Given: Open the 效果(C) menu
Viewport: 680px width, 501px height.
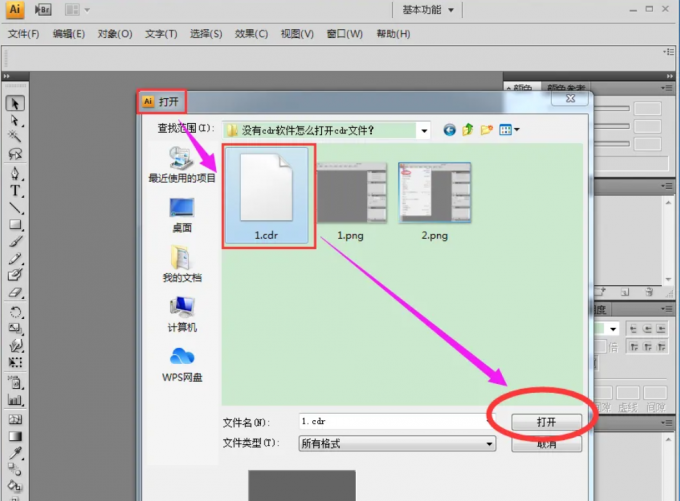Looking at the screenshot, I should (x=251, y=34).
